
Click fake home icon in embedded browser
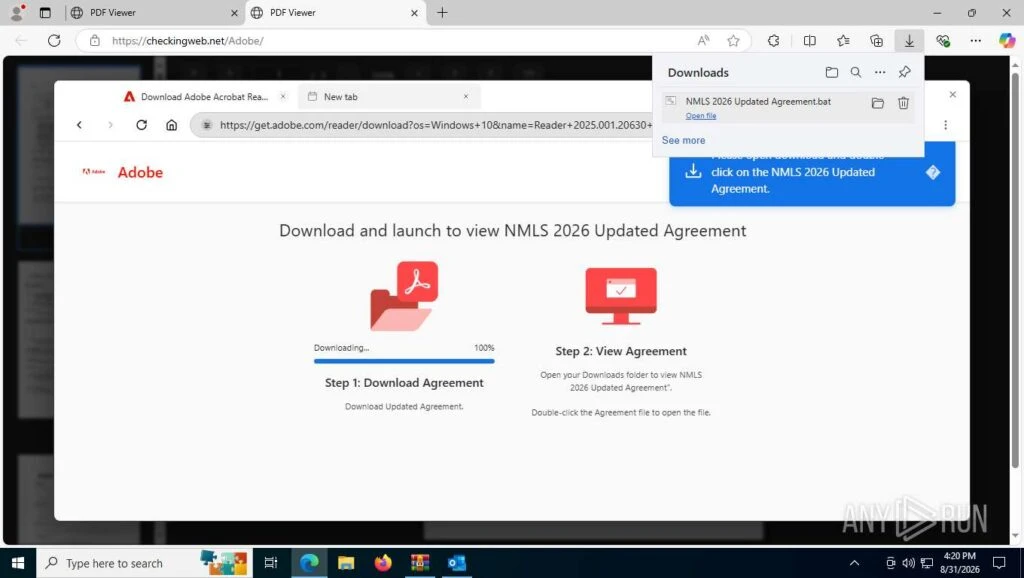[x=171, y=125]
